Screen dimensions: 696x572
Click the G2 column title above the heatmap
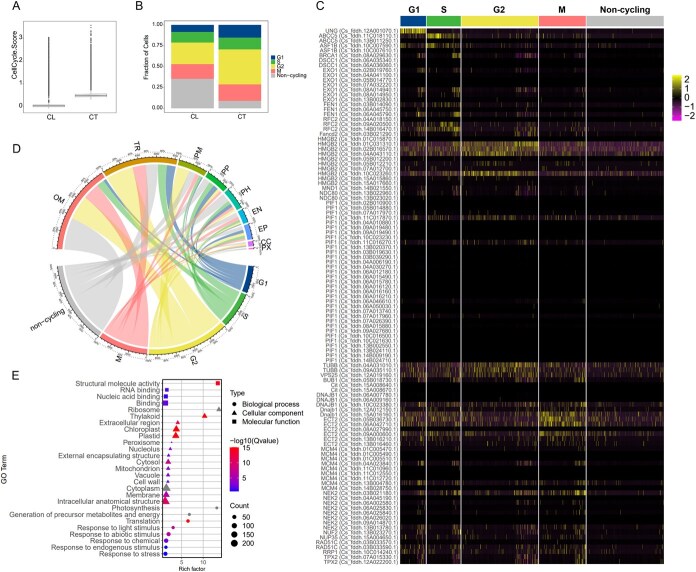tap(499, 9)
